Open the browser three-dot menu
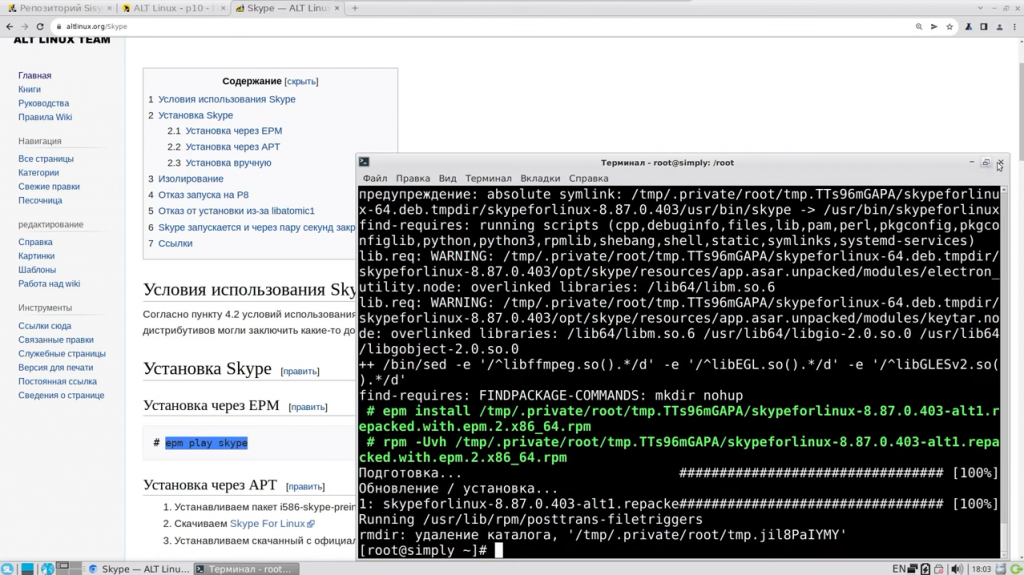Screen dimensions: 1024x575 [x=1014, y=27]
